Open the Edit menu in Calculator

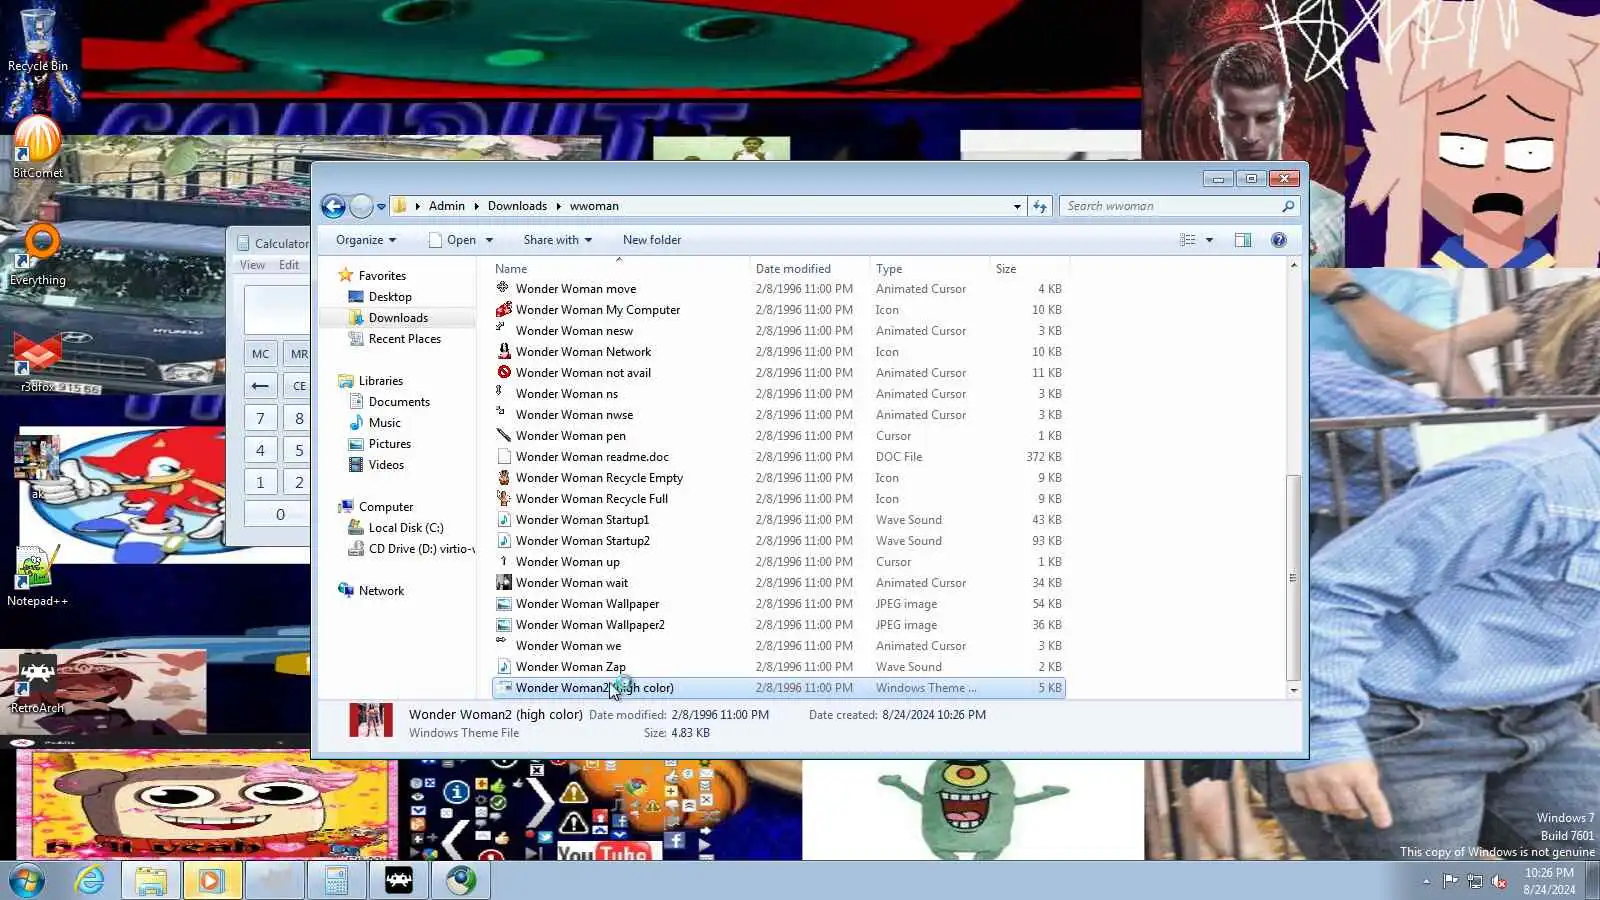289,265
